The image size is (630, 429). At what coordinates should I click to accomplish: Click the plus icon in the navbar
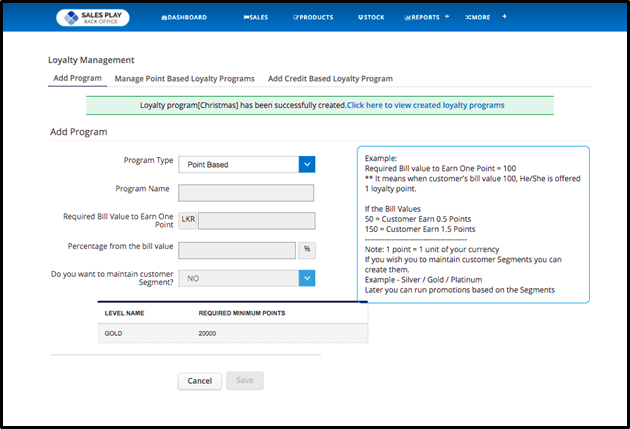504,17
